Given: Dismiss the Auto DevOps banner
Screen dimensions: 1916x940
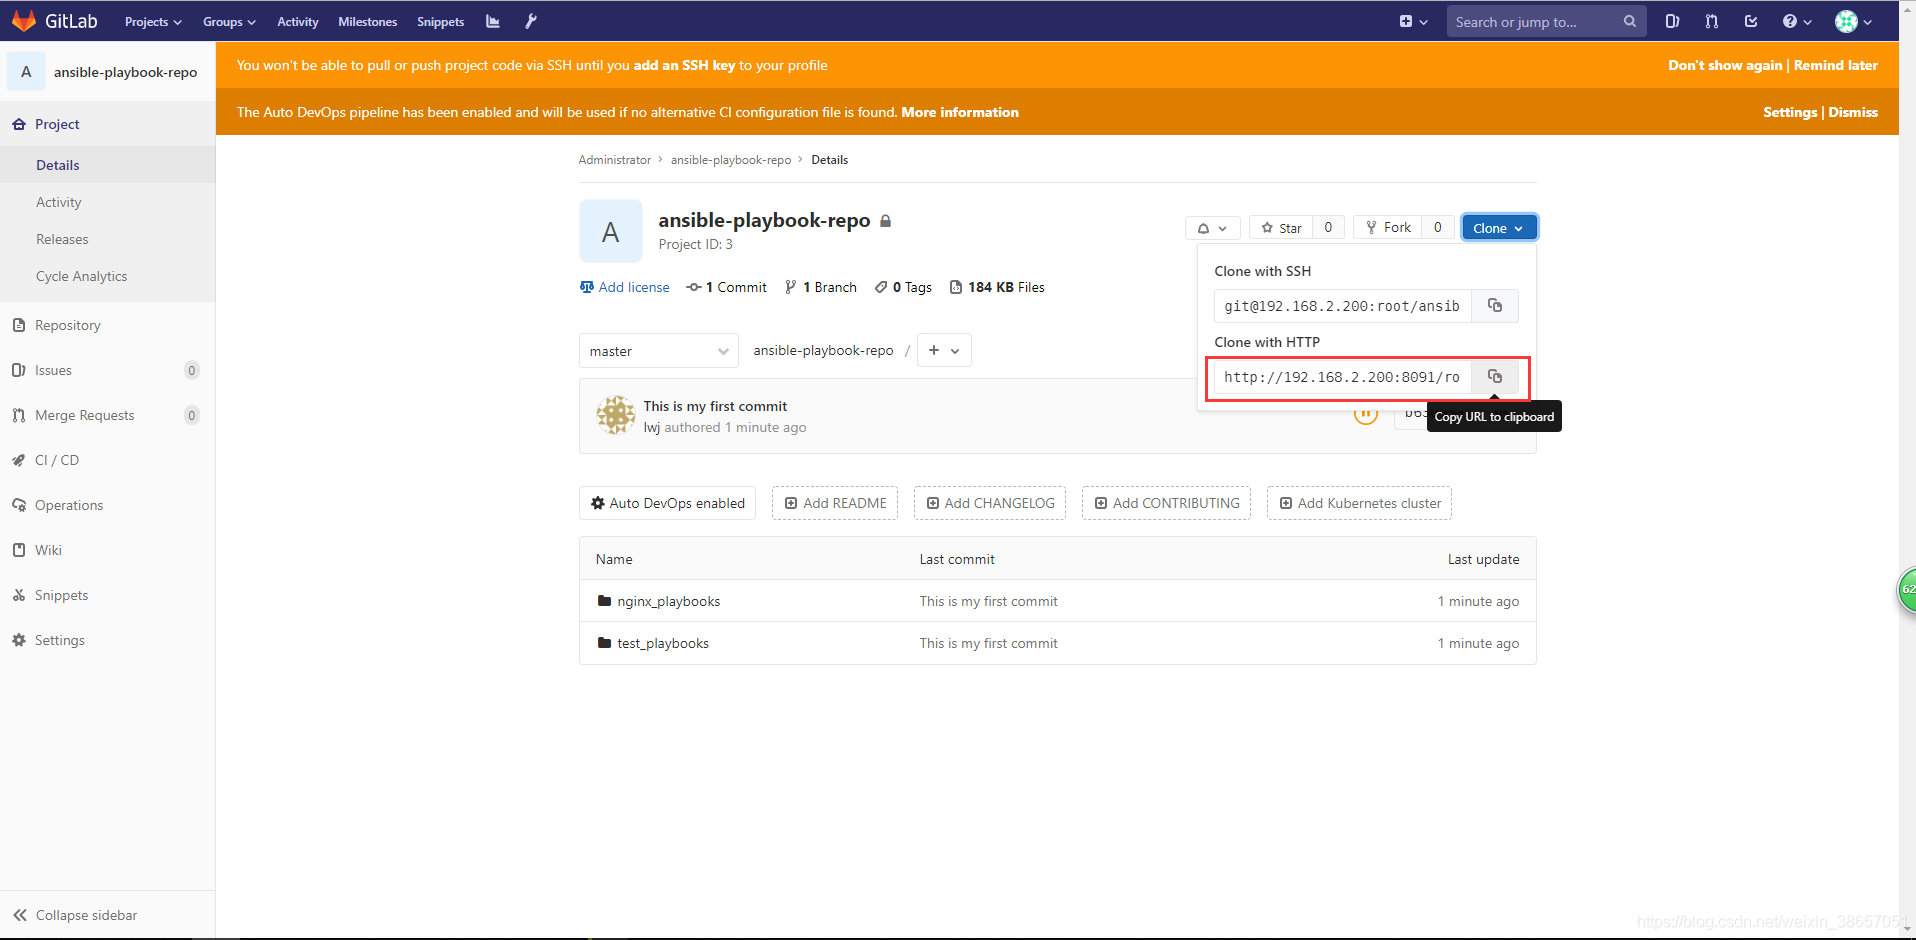Looking at the screenshot, I should pos(1853,112).
